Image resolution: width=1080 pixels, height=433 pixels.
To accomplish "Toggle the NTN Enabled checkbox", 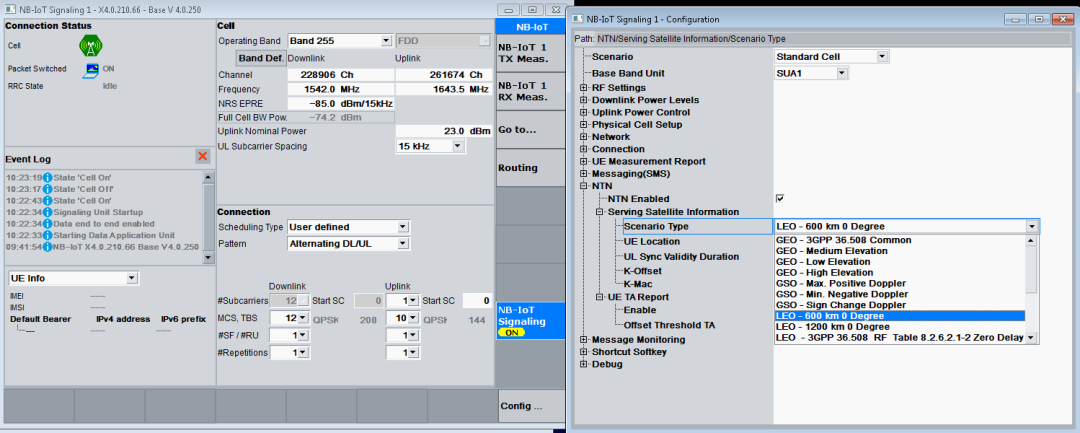I will click(x=780, y=199).
